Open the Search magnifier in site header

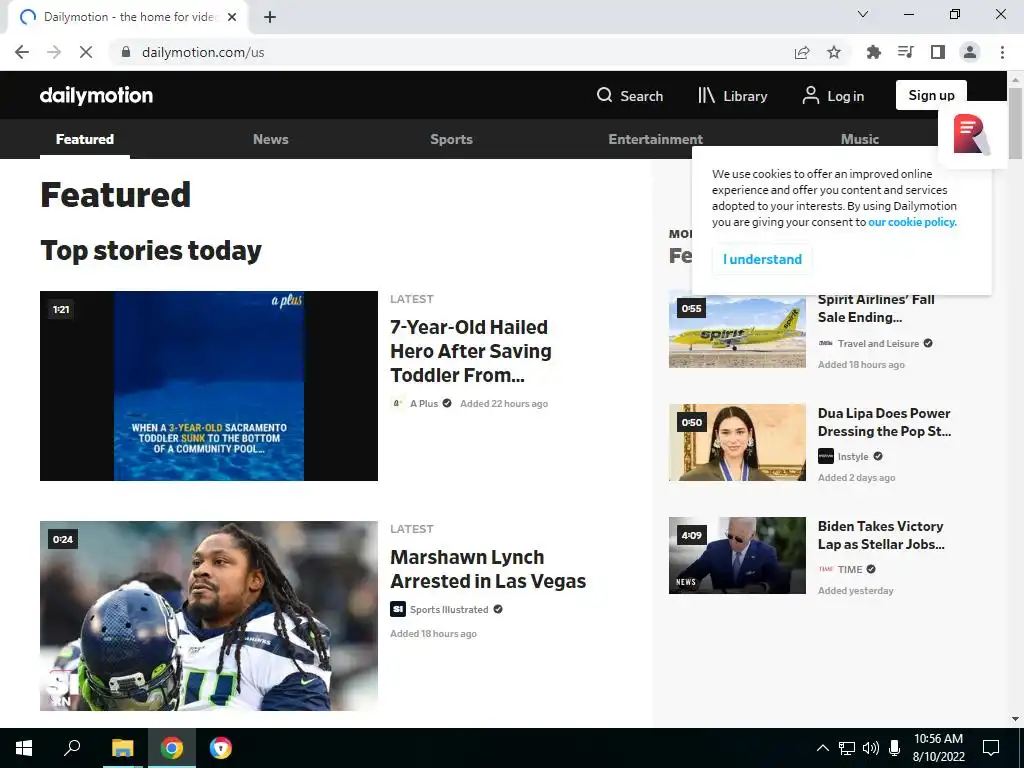604,95
